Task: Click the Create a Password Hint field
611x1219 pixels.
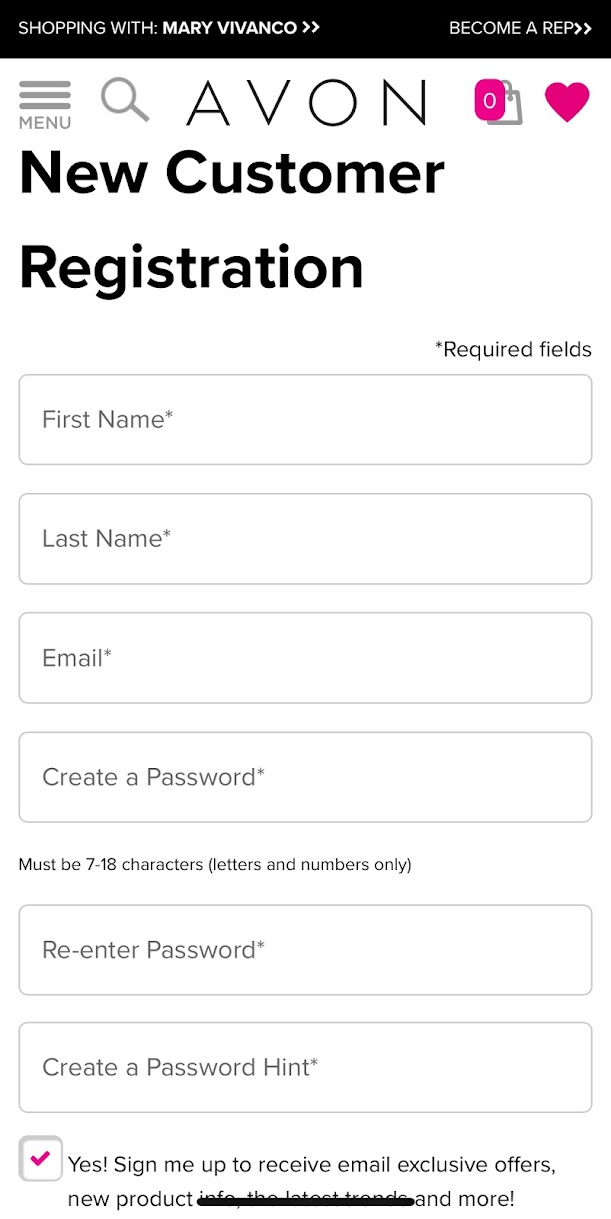Action: (305, 1067)
